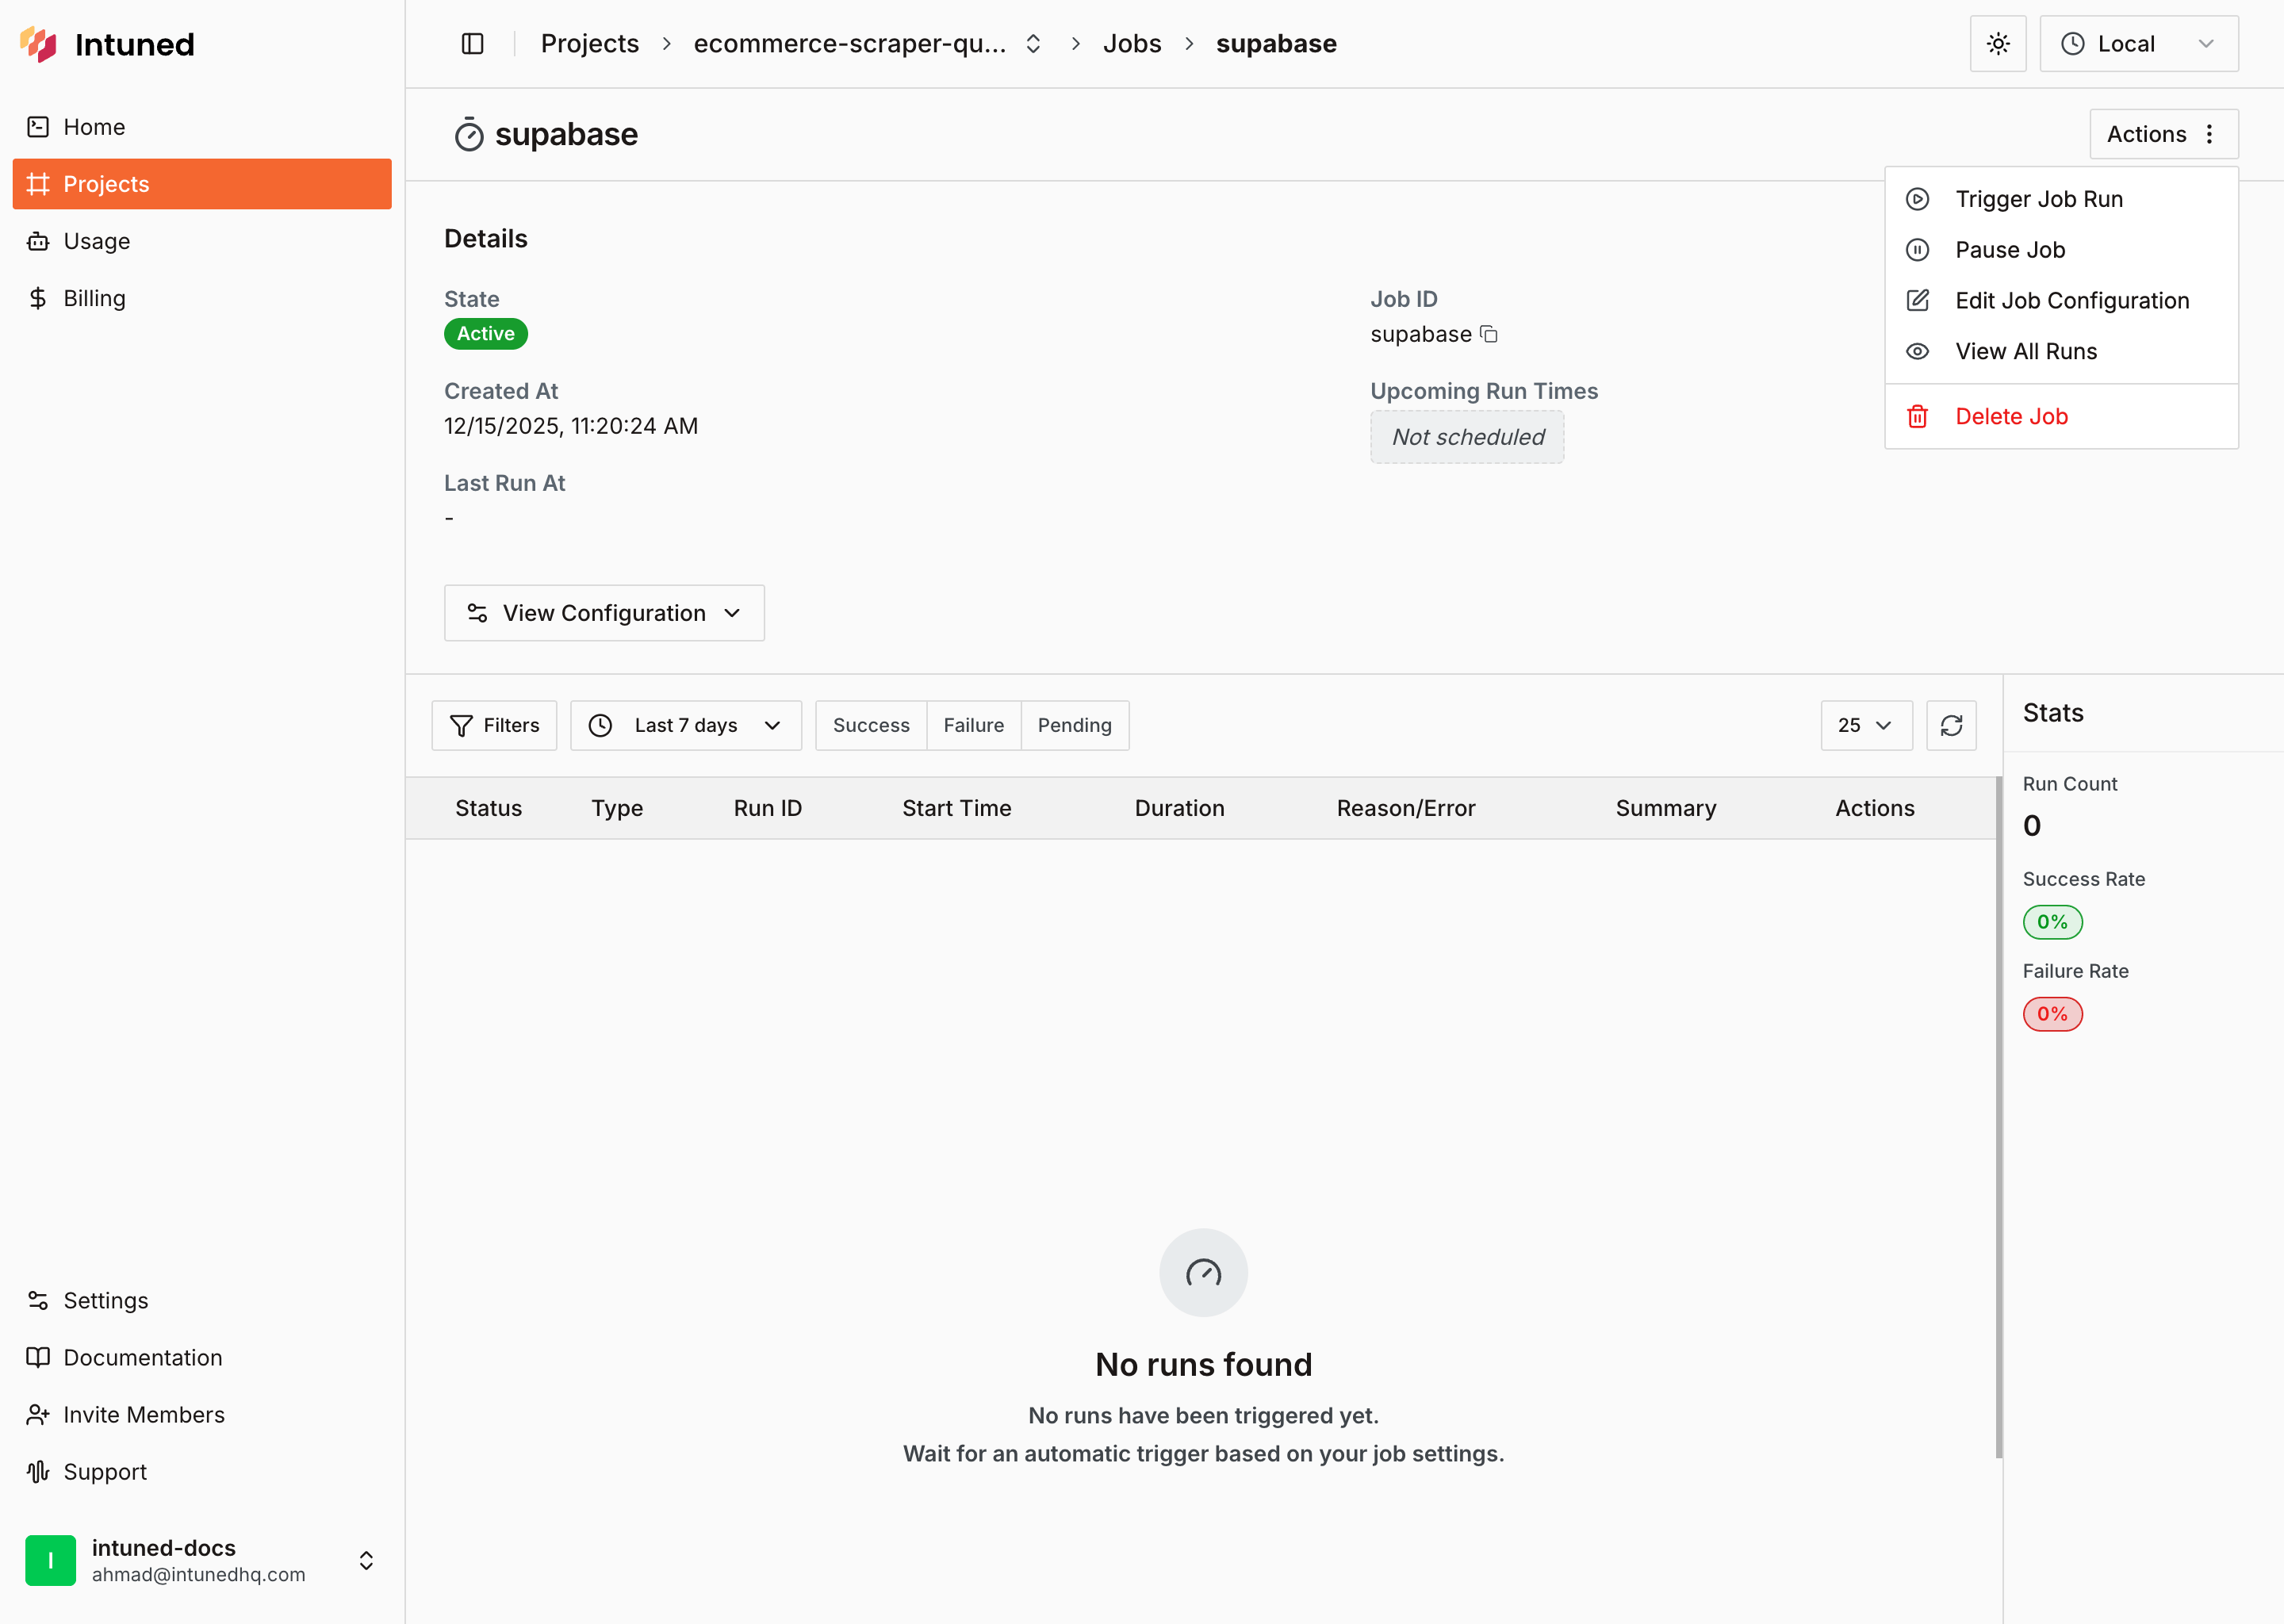Go to the ecommerce-scraper breadcrumb
Viewport: 2284px width, 1624px height.
point(850,44)
